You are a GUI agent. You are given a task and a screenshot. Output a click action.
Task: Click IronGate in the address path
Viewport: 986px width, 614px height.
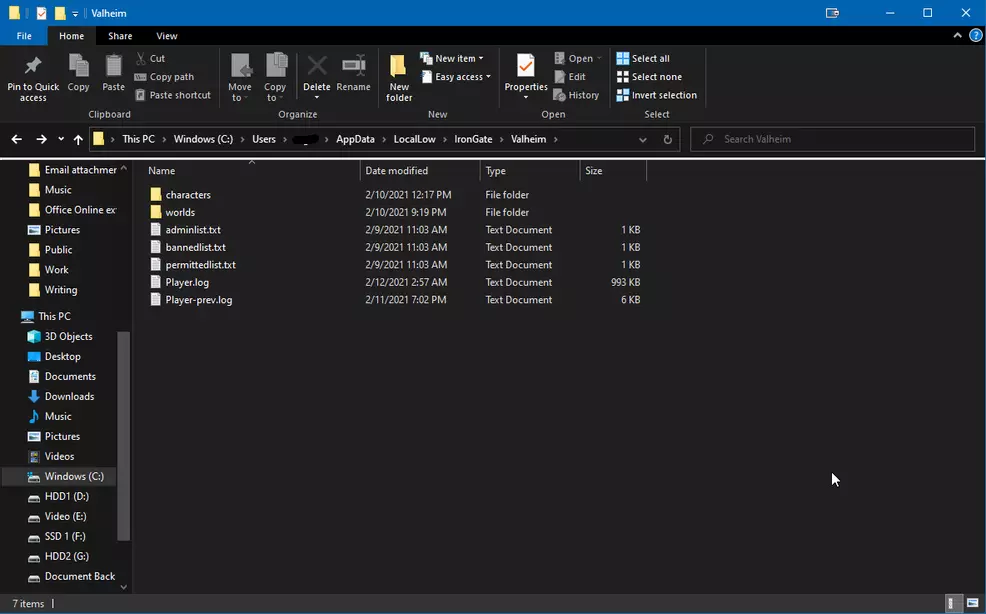coord(473,139)
